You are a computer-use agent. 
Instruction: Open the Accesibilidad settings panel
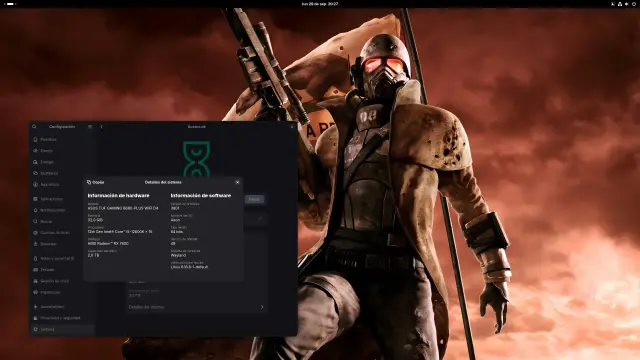coord(62,307)
